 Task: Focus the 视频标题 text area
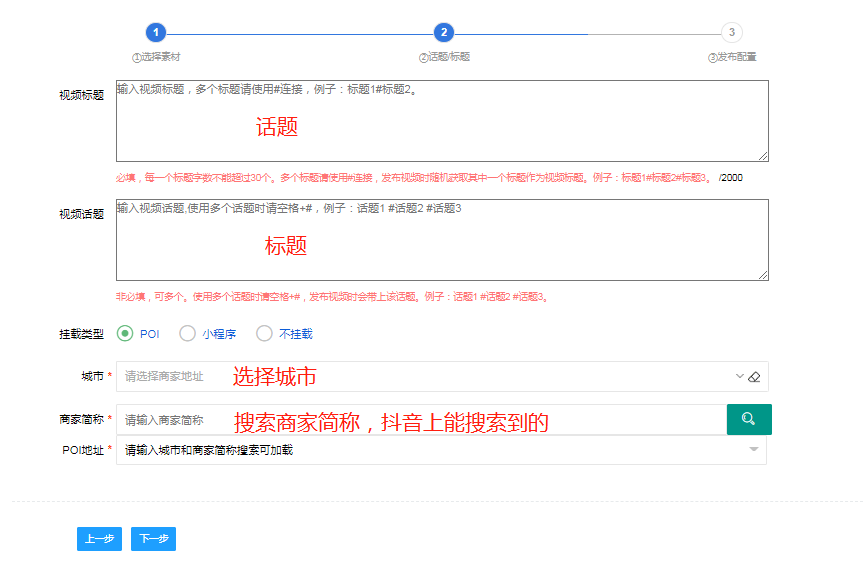point(441,120)
